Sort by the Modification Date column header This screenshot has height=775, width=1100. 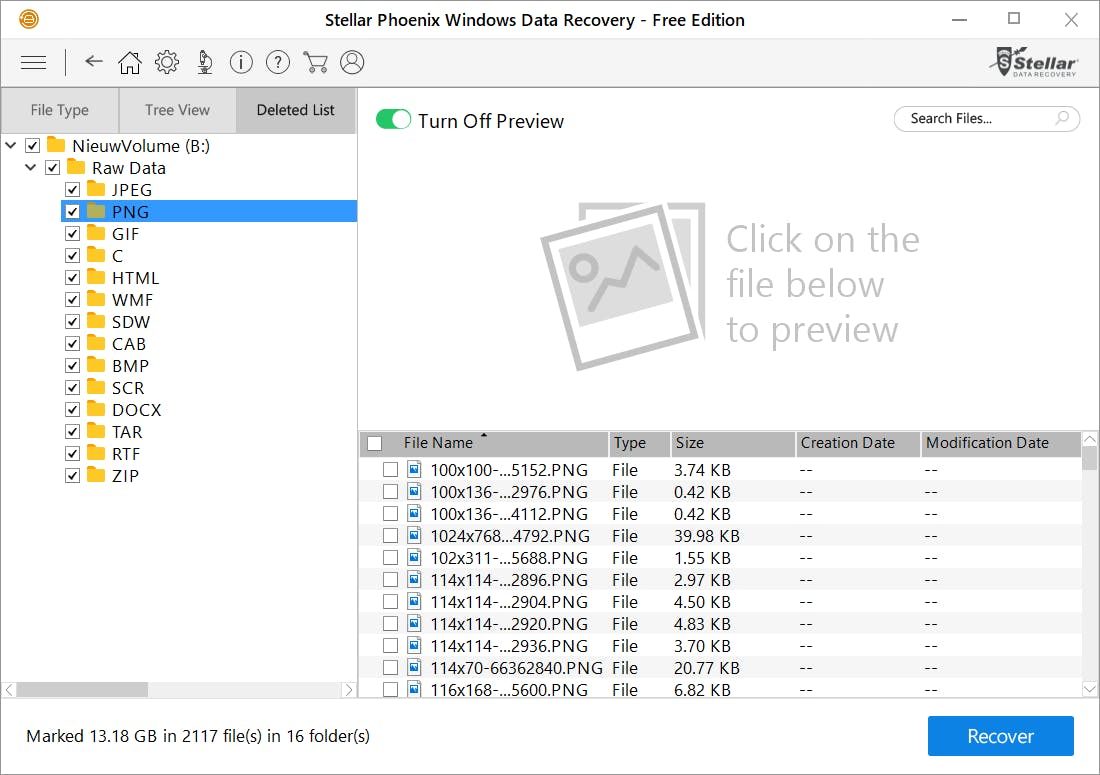[x=1000, y=443]
